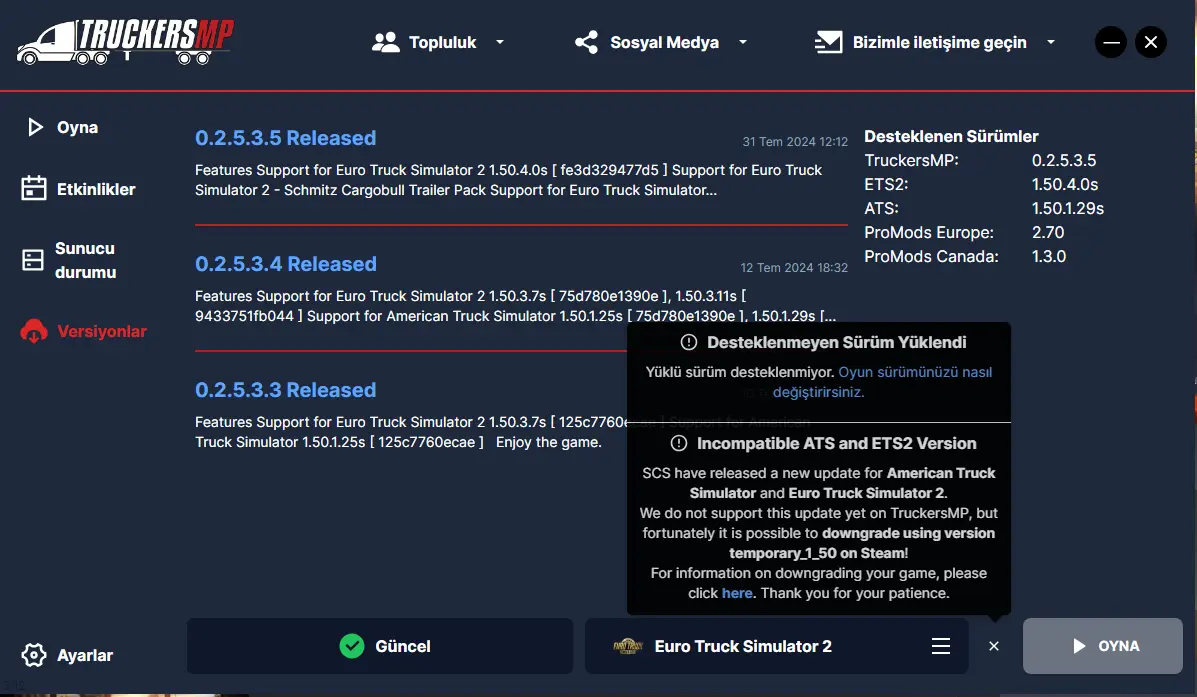Click the ProMods Europe value 2.70
Screen dimensions: 1197x697
click(x=1048, y=232)
